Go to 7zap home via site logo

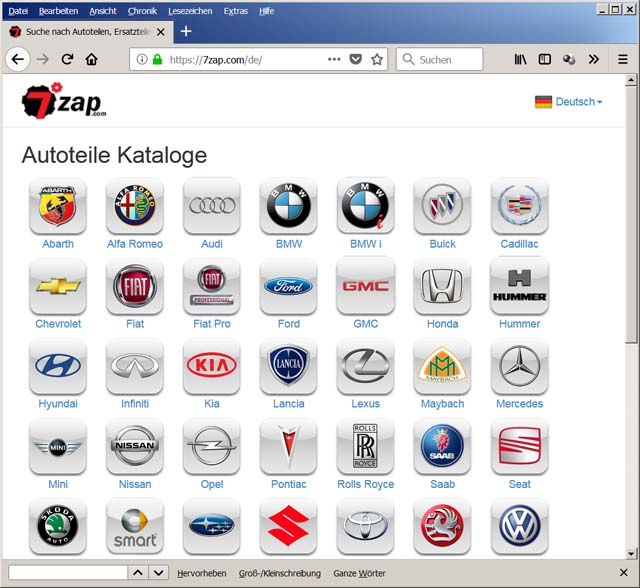click(x=63, y=100)
